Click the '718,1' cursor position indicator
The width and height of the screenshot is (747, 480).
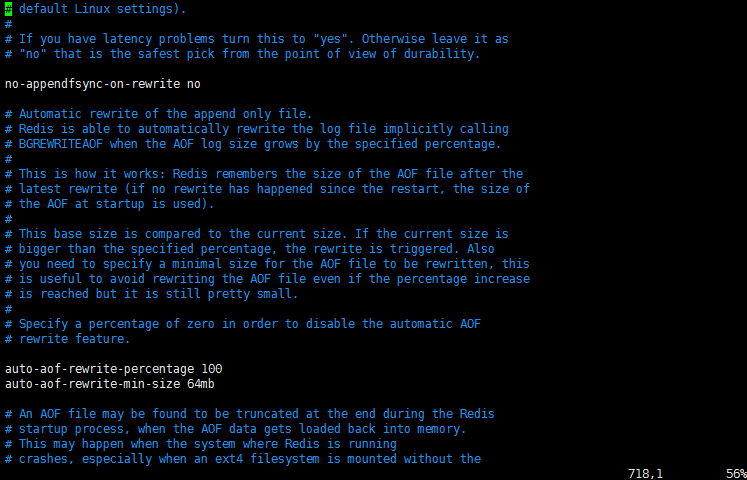pyautogui.click(x=645, y=473)
